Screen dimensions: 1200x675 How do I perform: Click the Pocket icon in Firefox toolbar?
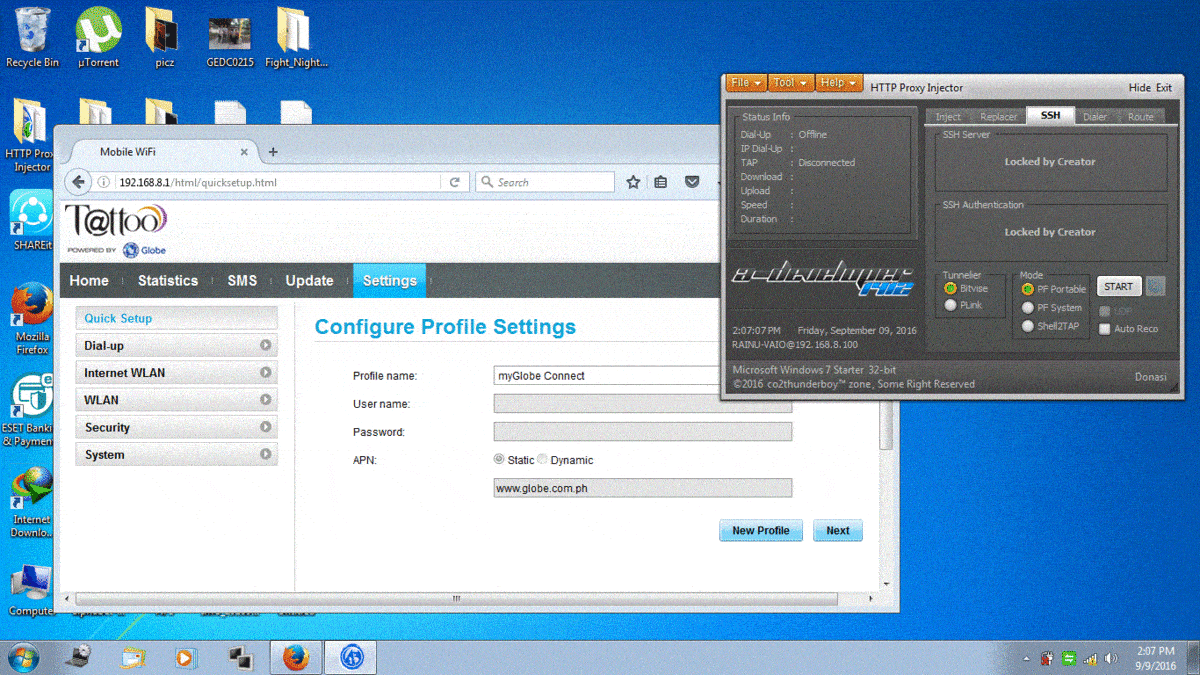[x=691, y=182]
